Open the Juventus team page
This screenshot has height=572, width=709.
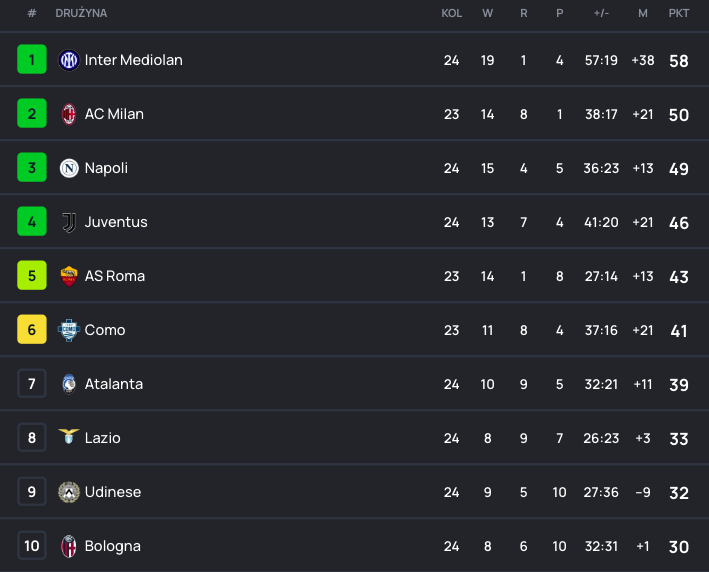tap(116, 222)
